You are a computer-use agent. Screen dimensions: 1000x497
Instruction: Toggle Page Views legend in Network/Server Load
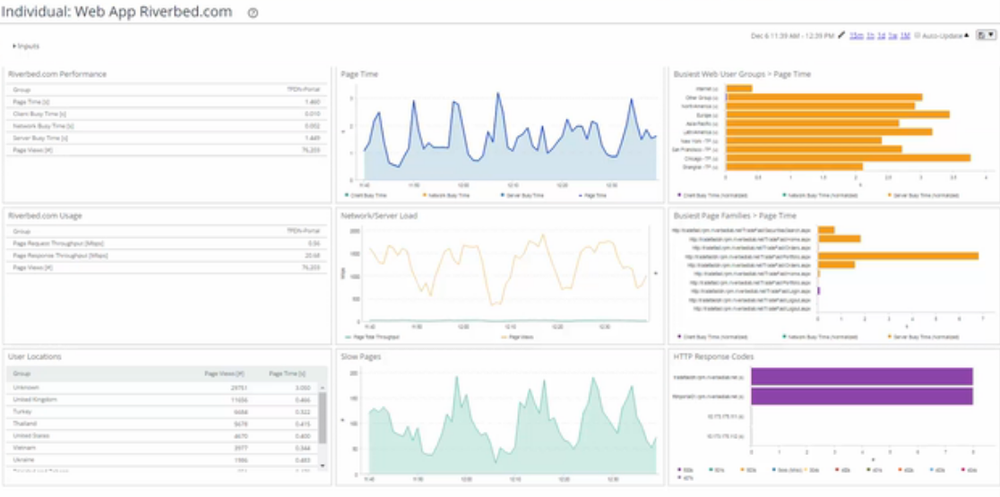[517, 336]
